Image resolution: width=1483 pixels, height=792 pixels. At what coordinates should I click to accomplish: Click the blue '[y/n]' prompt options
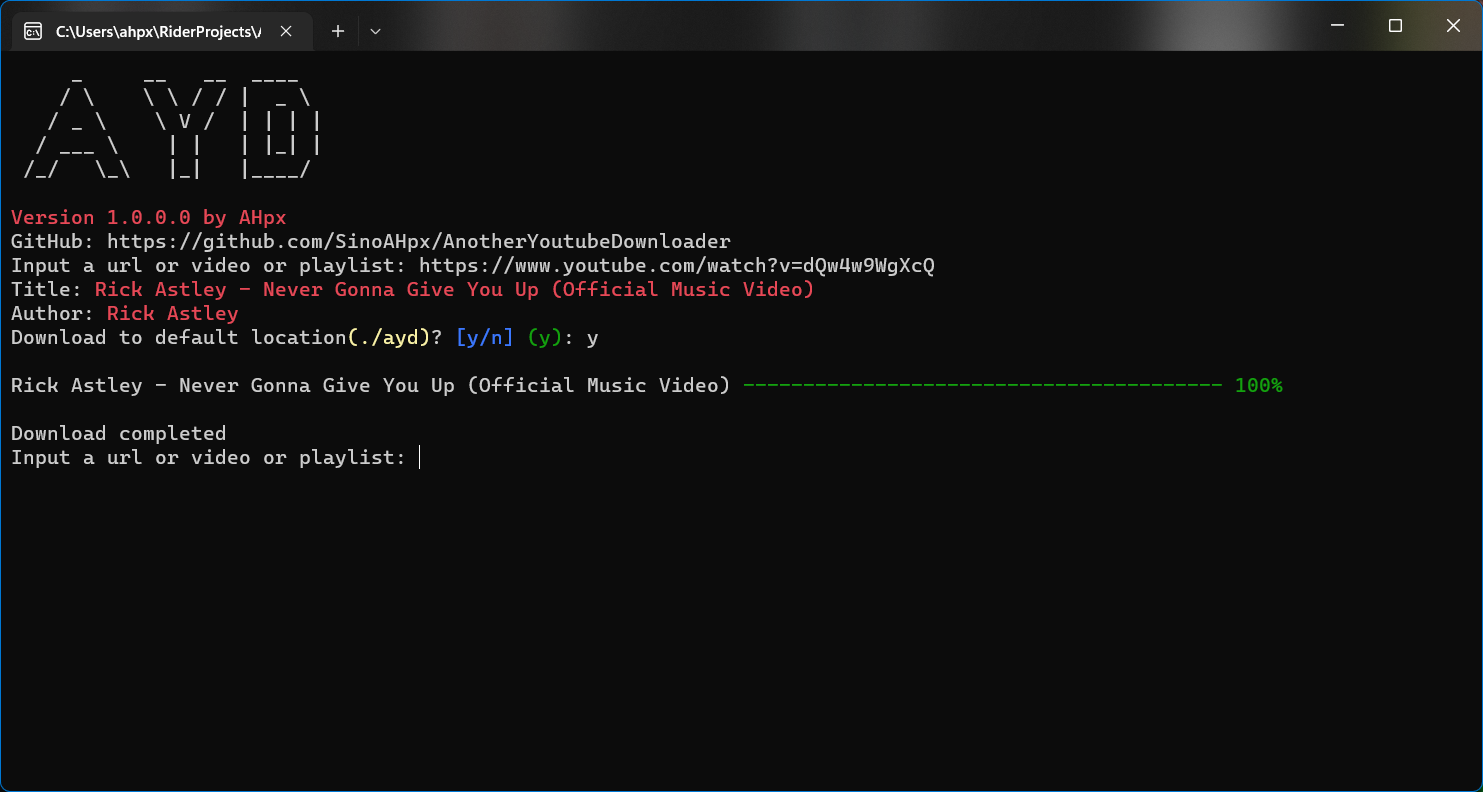(x=484, y=337)
